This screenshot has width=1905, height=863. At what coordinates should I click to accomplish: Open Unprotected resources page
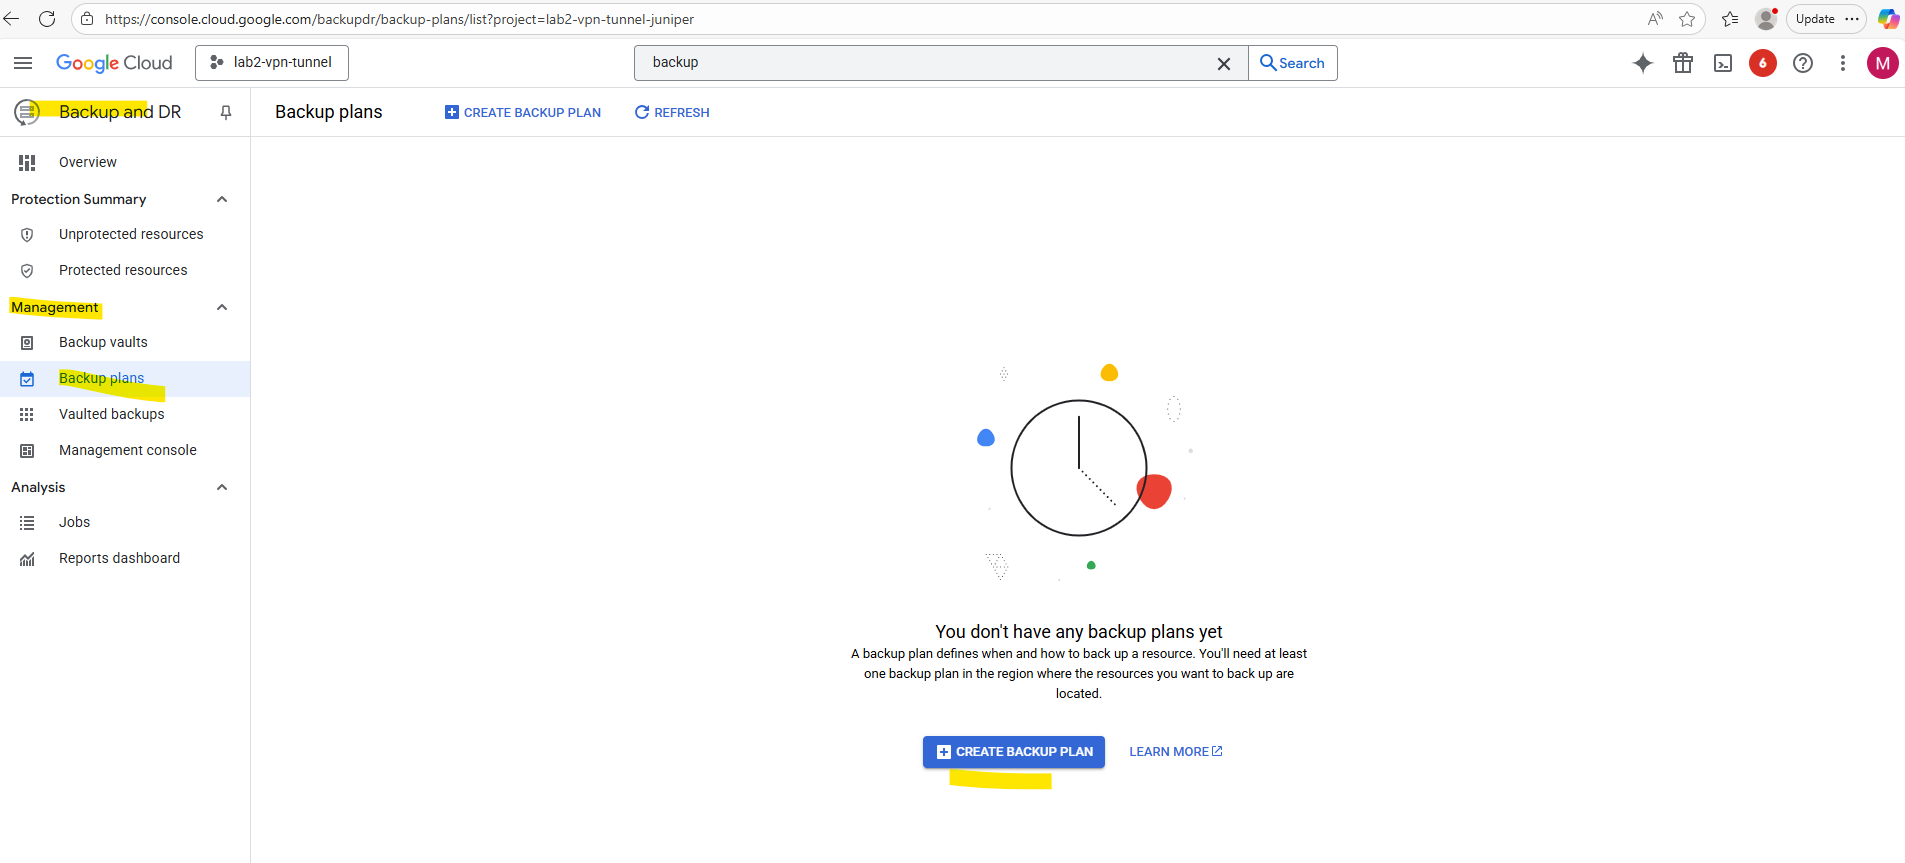(131, 234)
